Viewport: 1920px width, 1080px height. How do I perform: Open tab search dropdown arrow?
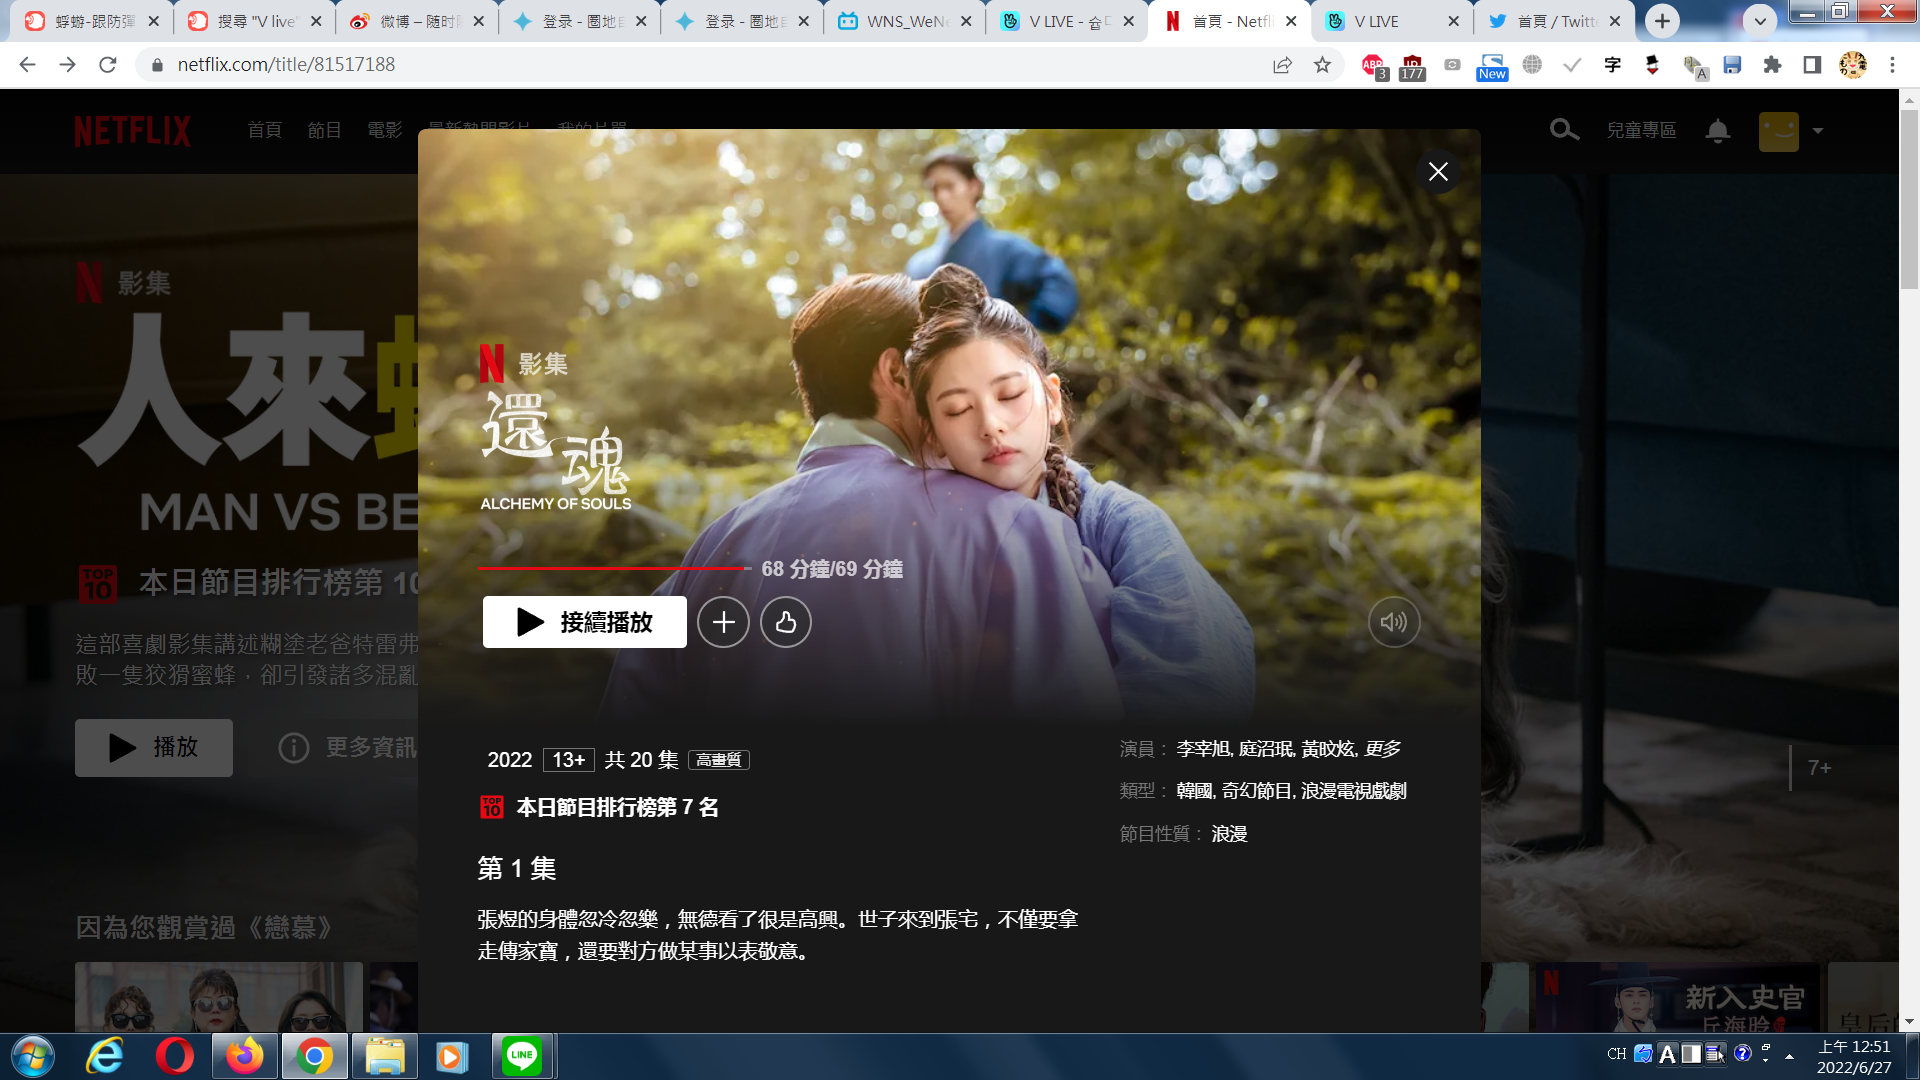[1760, 20]
